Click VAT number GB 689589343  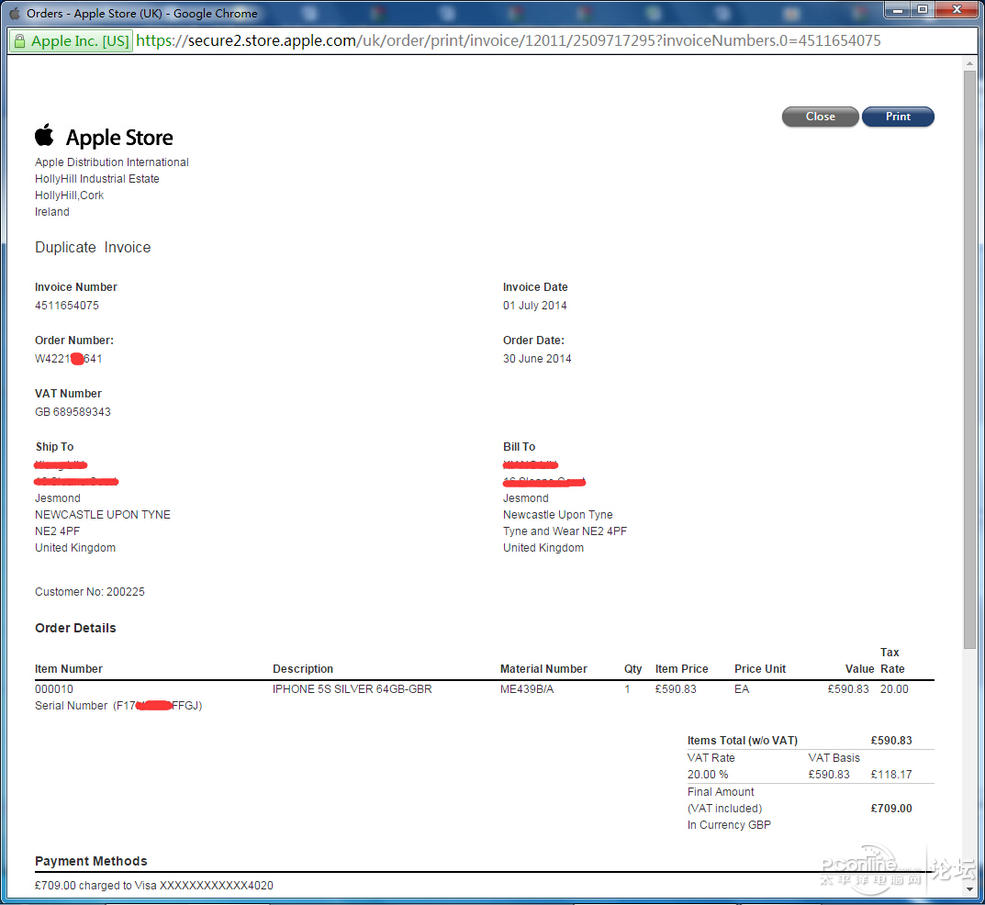(x=73, y=412)
